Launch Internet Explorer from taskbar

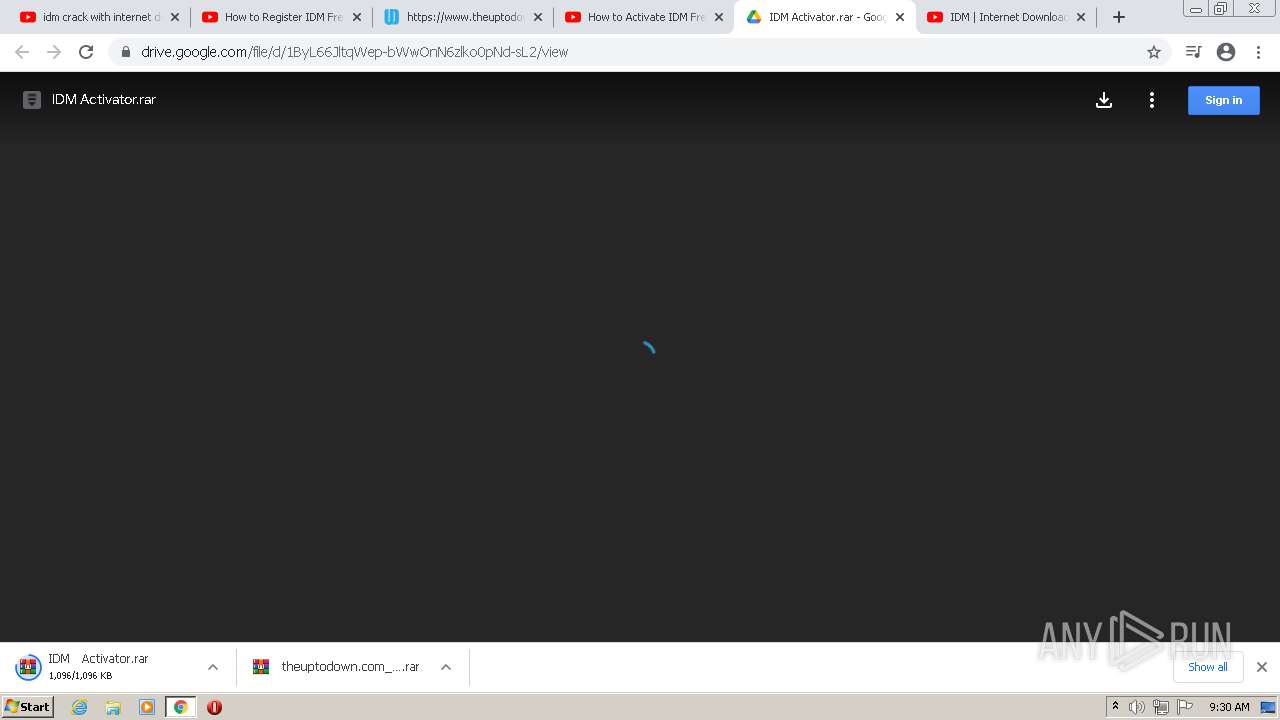(80, 707)
